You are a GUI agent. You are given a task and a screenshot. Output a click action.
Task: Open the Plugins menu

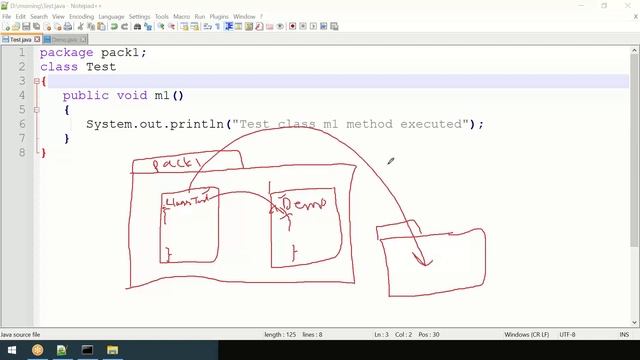point(219,17)
